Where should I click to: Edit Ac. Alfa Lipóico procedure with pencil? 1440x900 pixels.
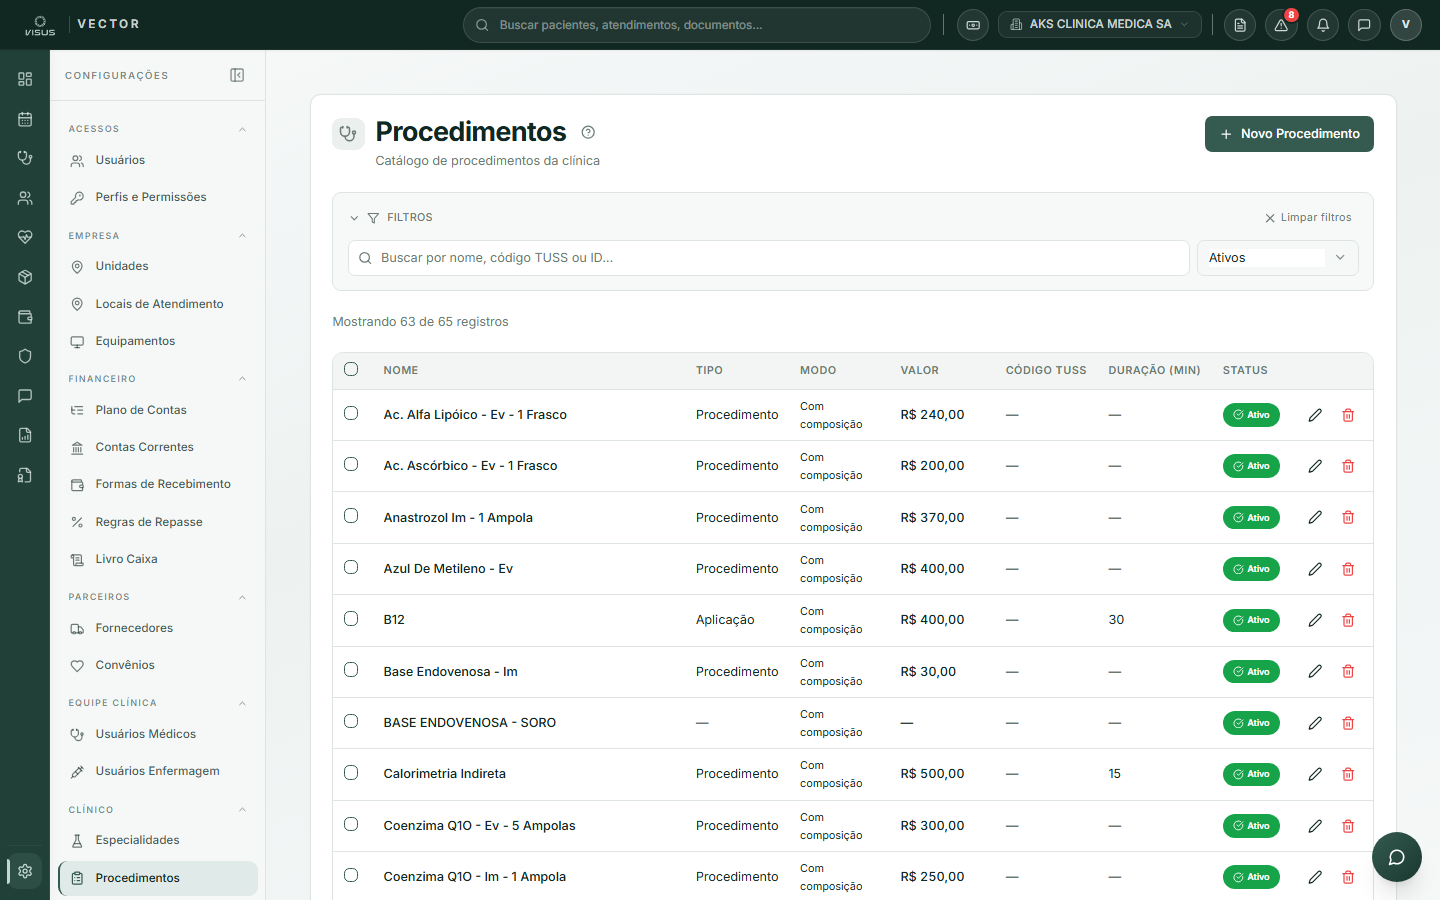(1315, 415)
